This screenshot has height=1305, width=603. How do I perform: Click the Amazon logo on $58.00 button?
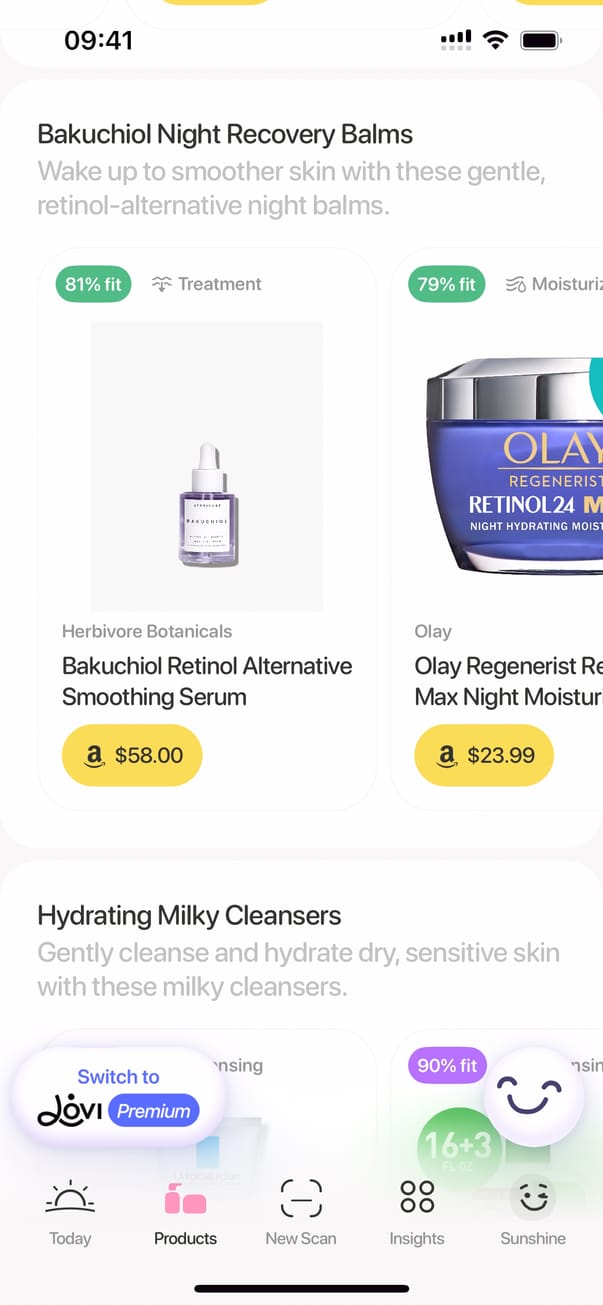[94, 756]
